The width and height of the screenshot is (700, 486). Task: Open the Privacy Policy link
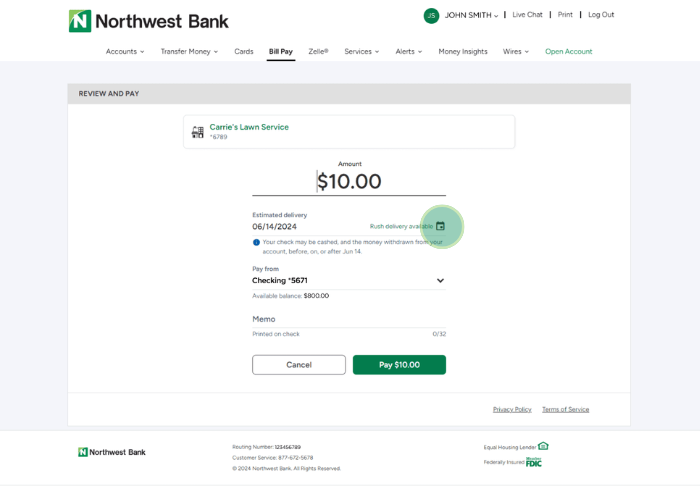point(512,409)
